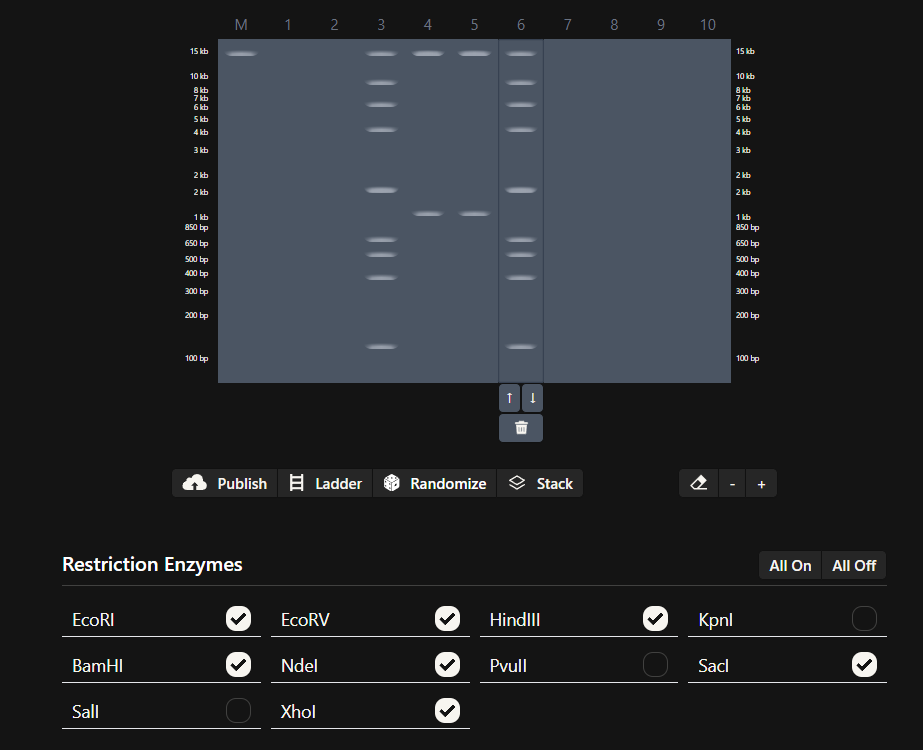
Task: Select the Stack layers icon
Action: (516, 483)
